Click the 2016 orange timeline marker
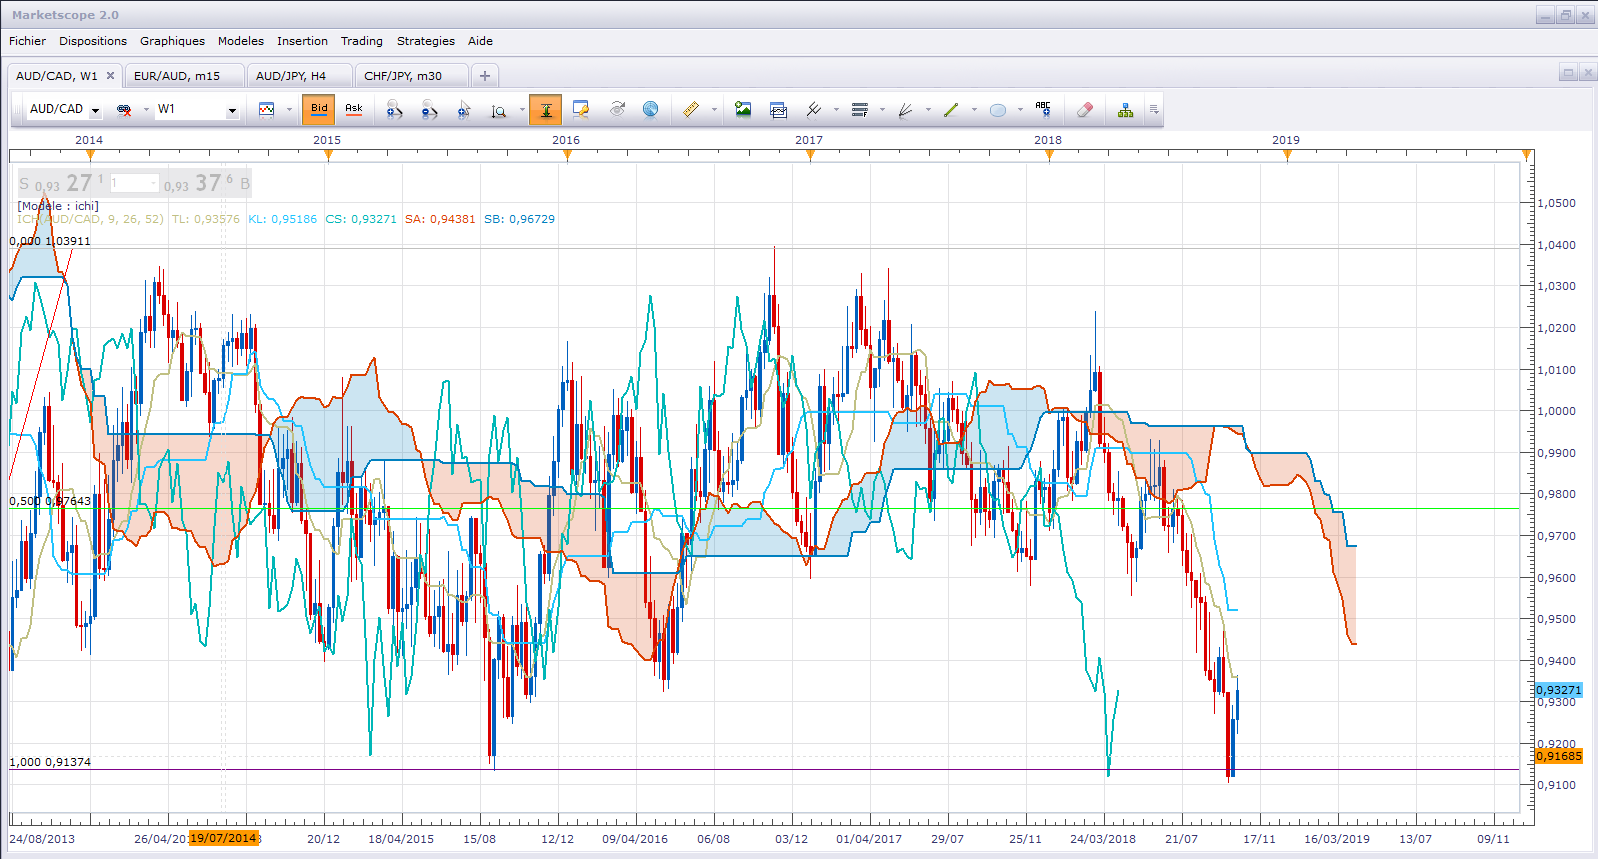Image resolution: width=1598 pixels, height=859 pixels. click(x=567, y=154)
